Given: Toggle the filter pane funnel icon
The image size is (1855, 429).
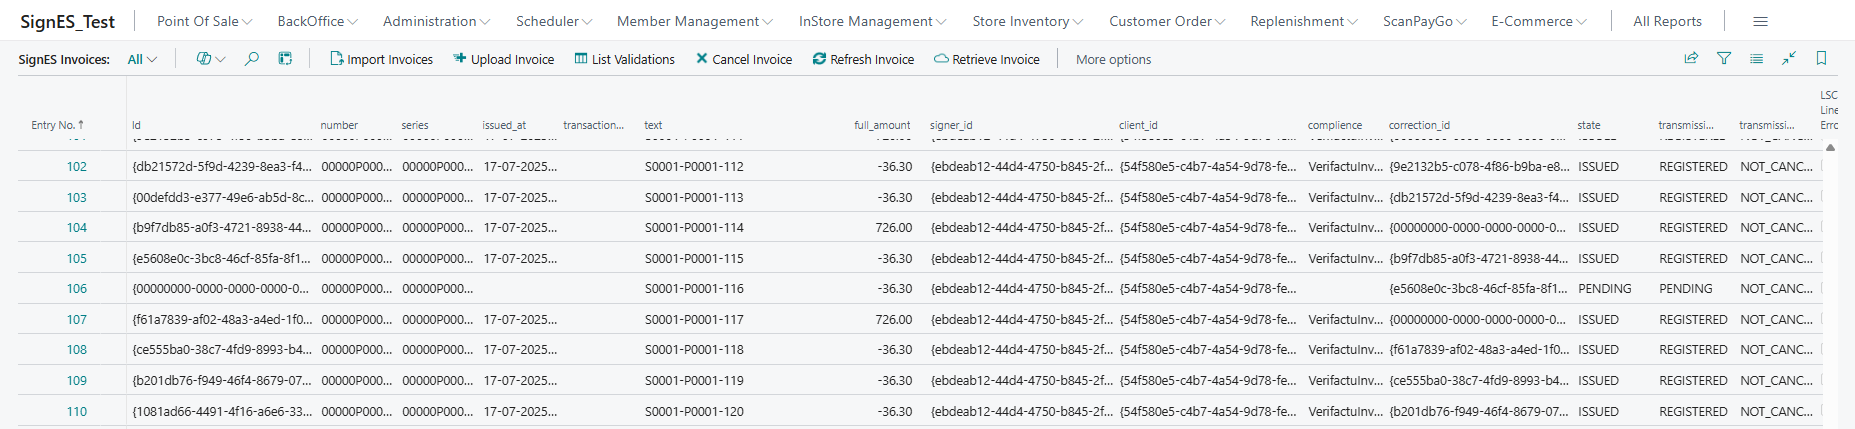Looking at the screenshot, I should coord(1724,59).
